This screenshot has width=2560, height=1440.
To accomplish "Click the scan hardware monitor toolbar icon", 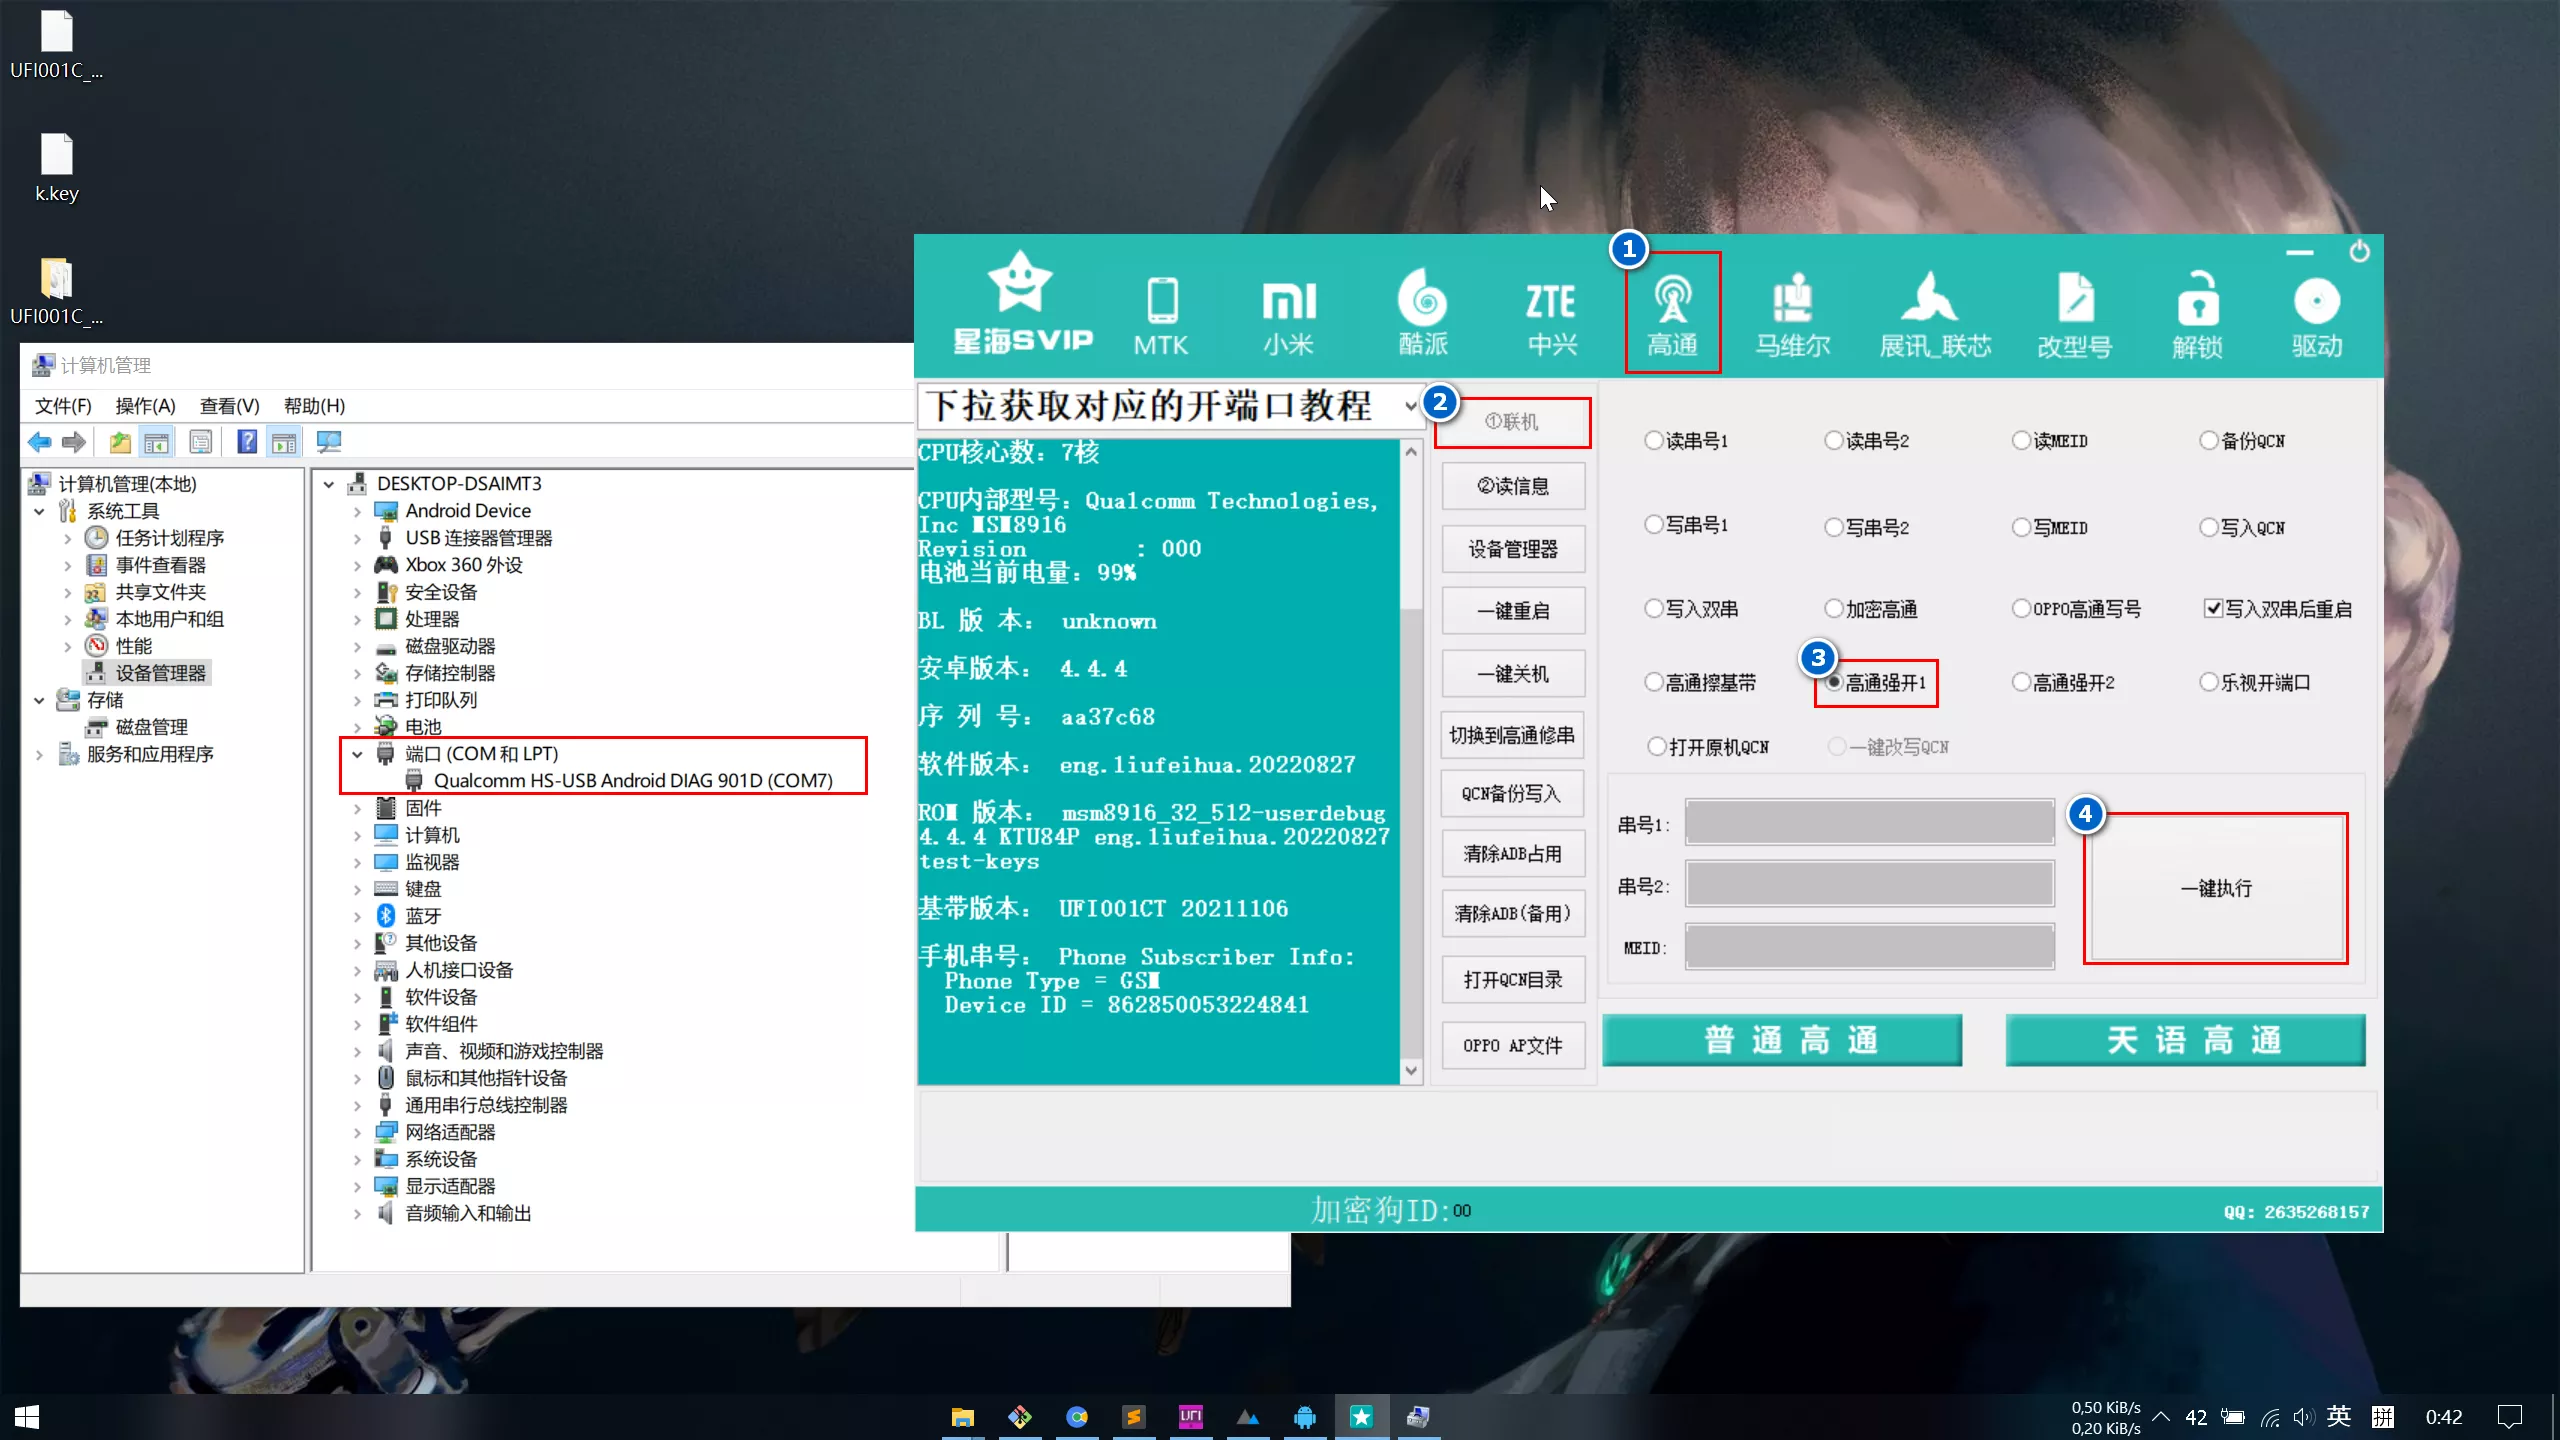I will pos(329,442).
